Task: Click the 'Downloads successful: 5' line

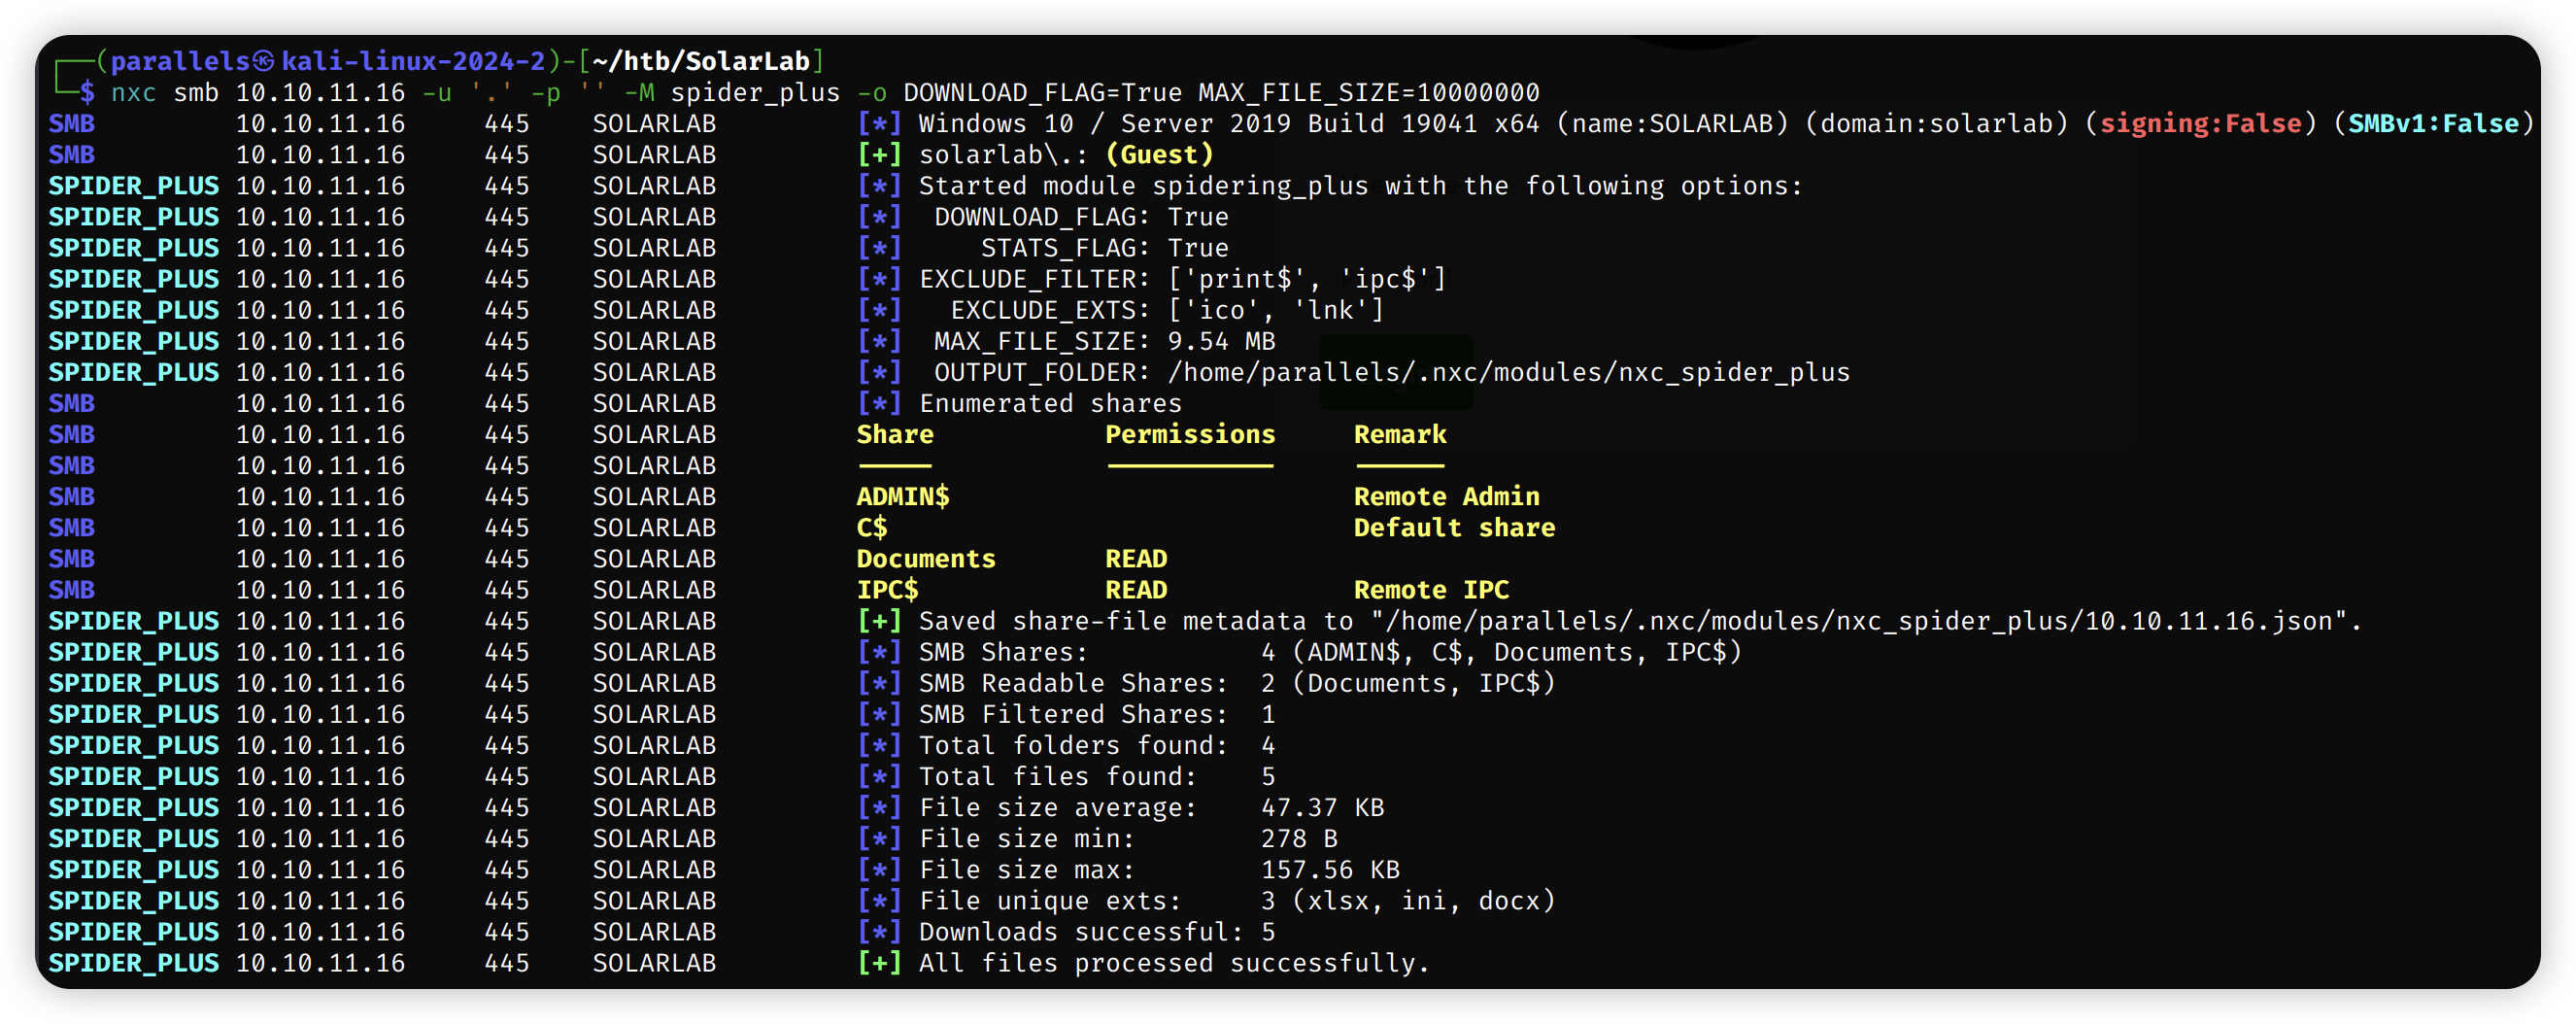Action: 1097,931
